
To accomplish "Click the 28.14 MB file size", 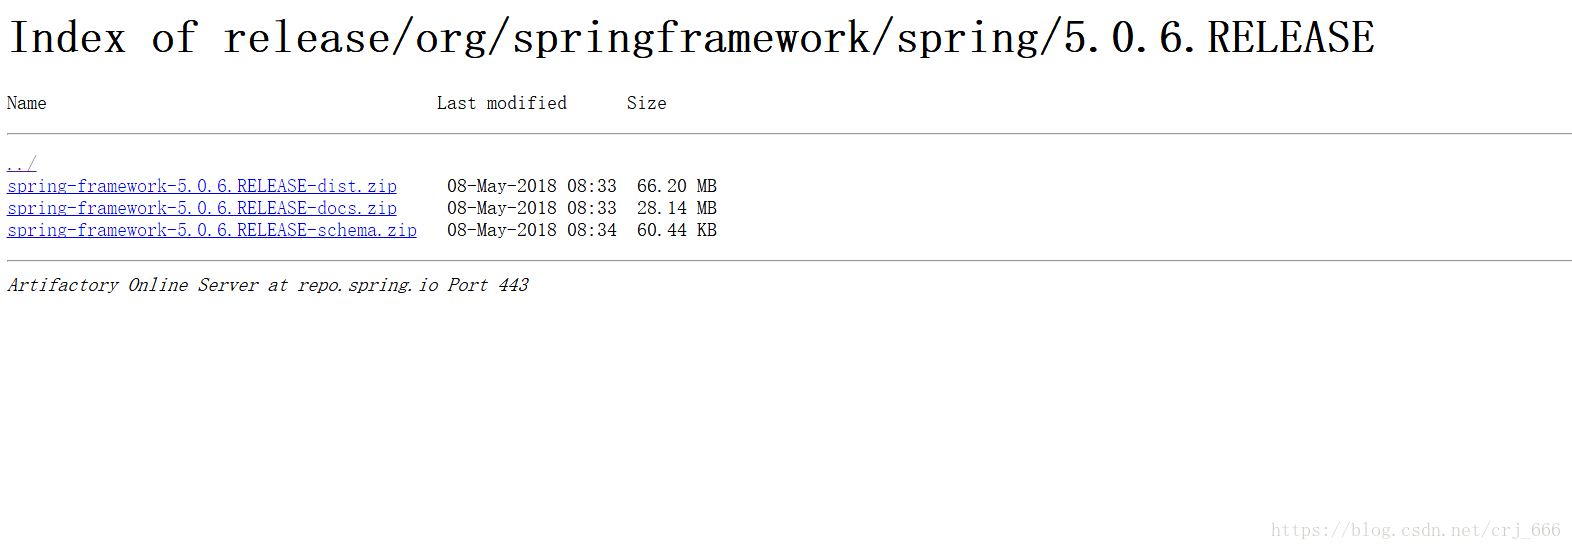I will (677, 208).
